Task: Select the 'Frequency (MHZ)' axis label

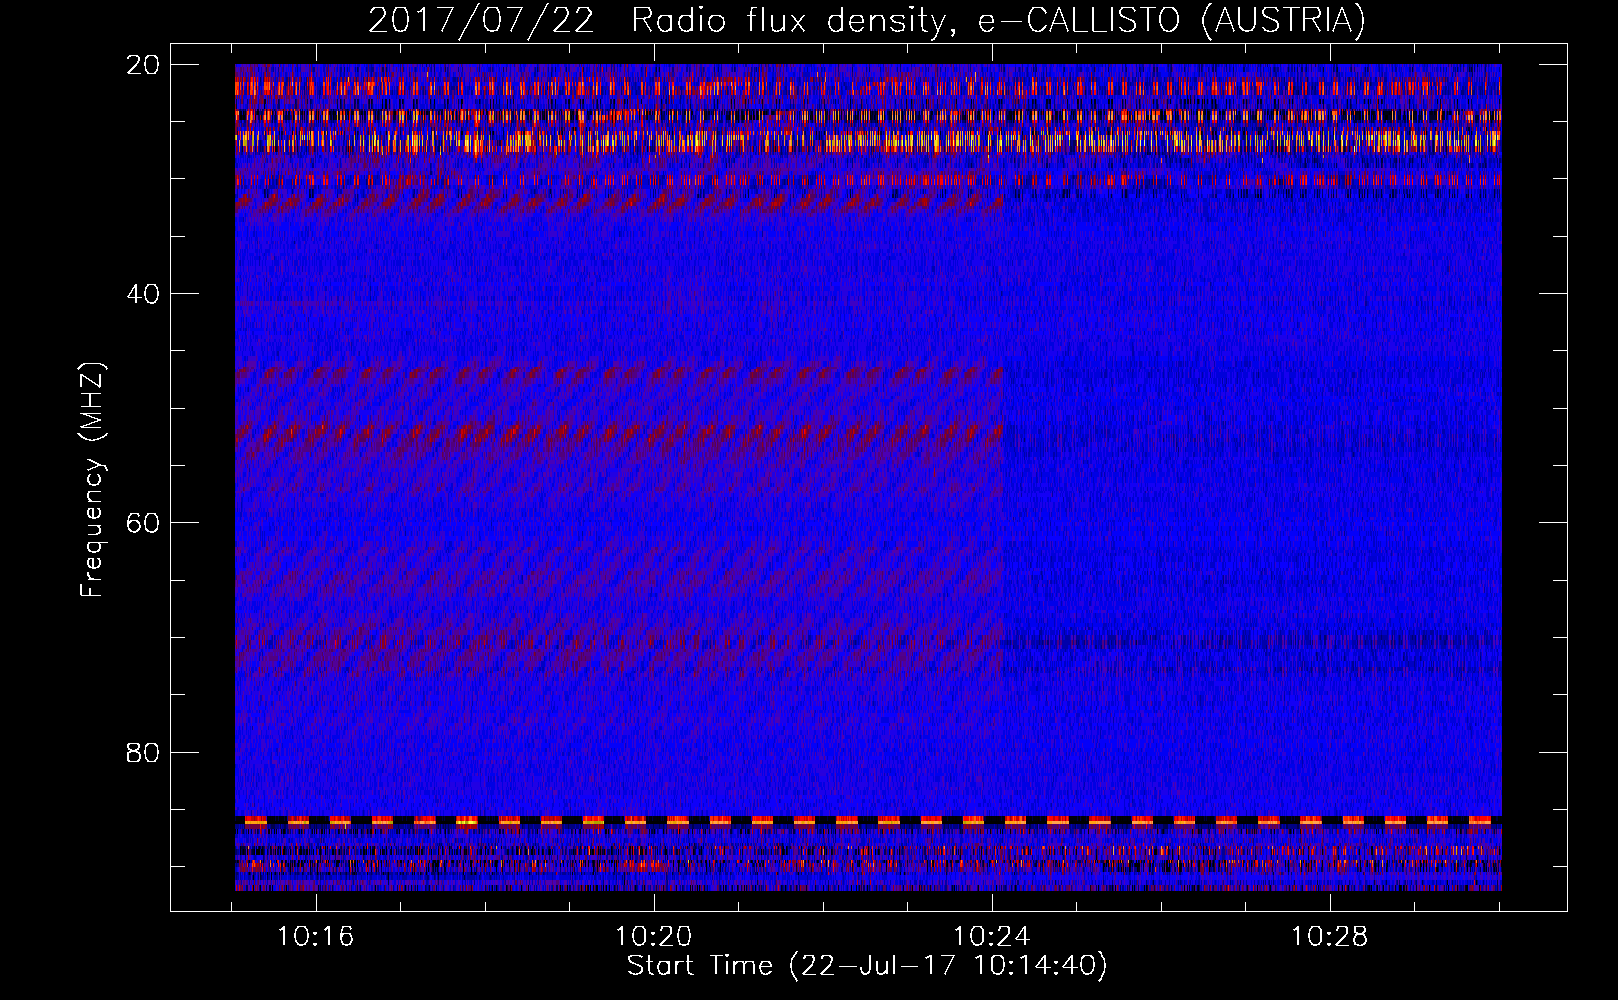Action: point(92,480)
